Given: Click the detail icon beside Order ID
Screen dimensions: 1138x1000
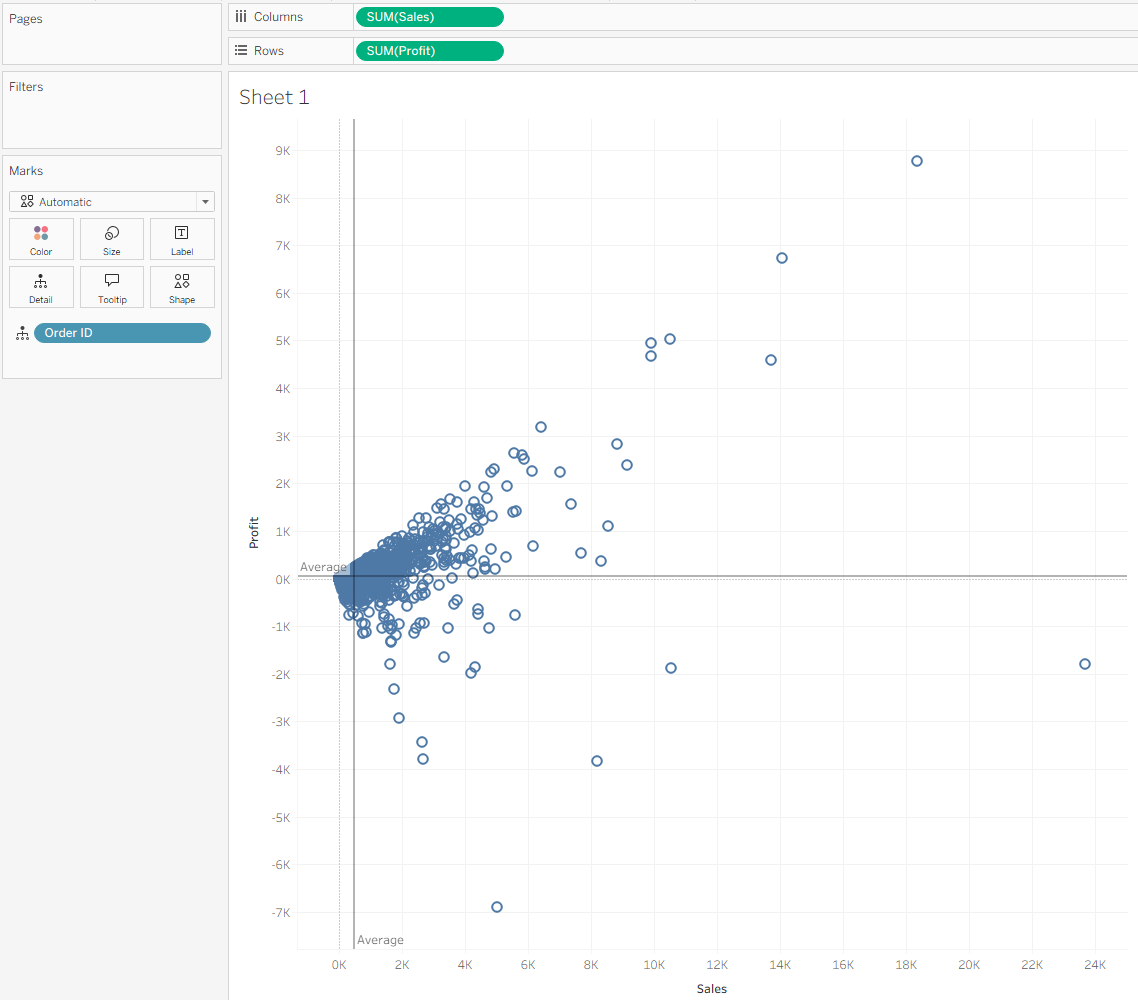Looking at the screenshot, I should 22,334.
